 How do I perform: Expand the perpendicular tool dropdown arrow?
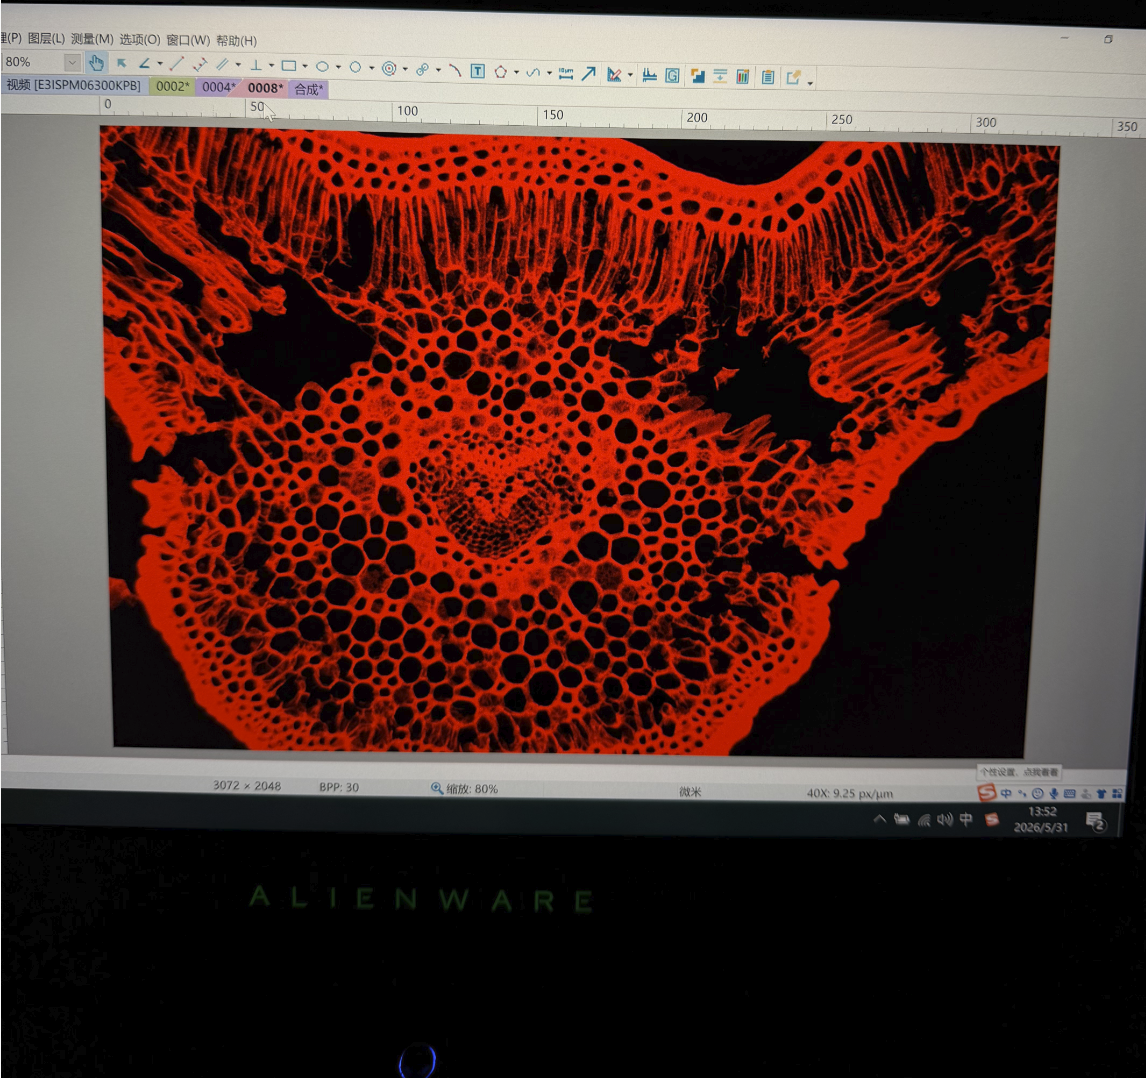tap(271, 67)
